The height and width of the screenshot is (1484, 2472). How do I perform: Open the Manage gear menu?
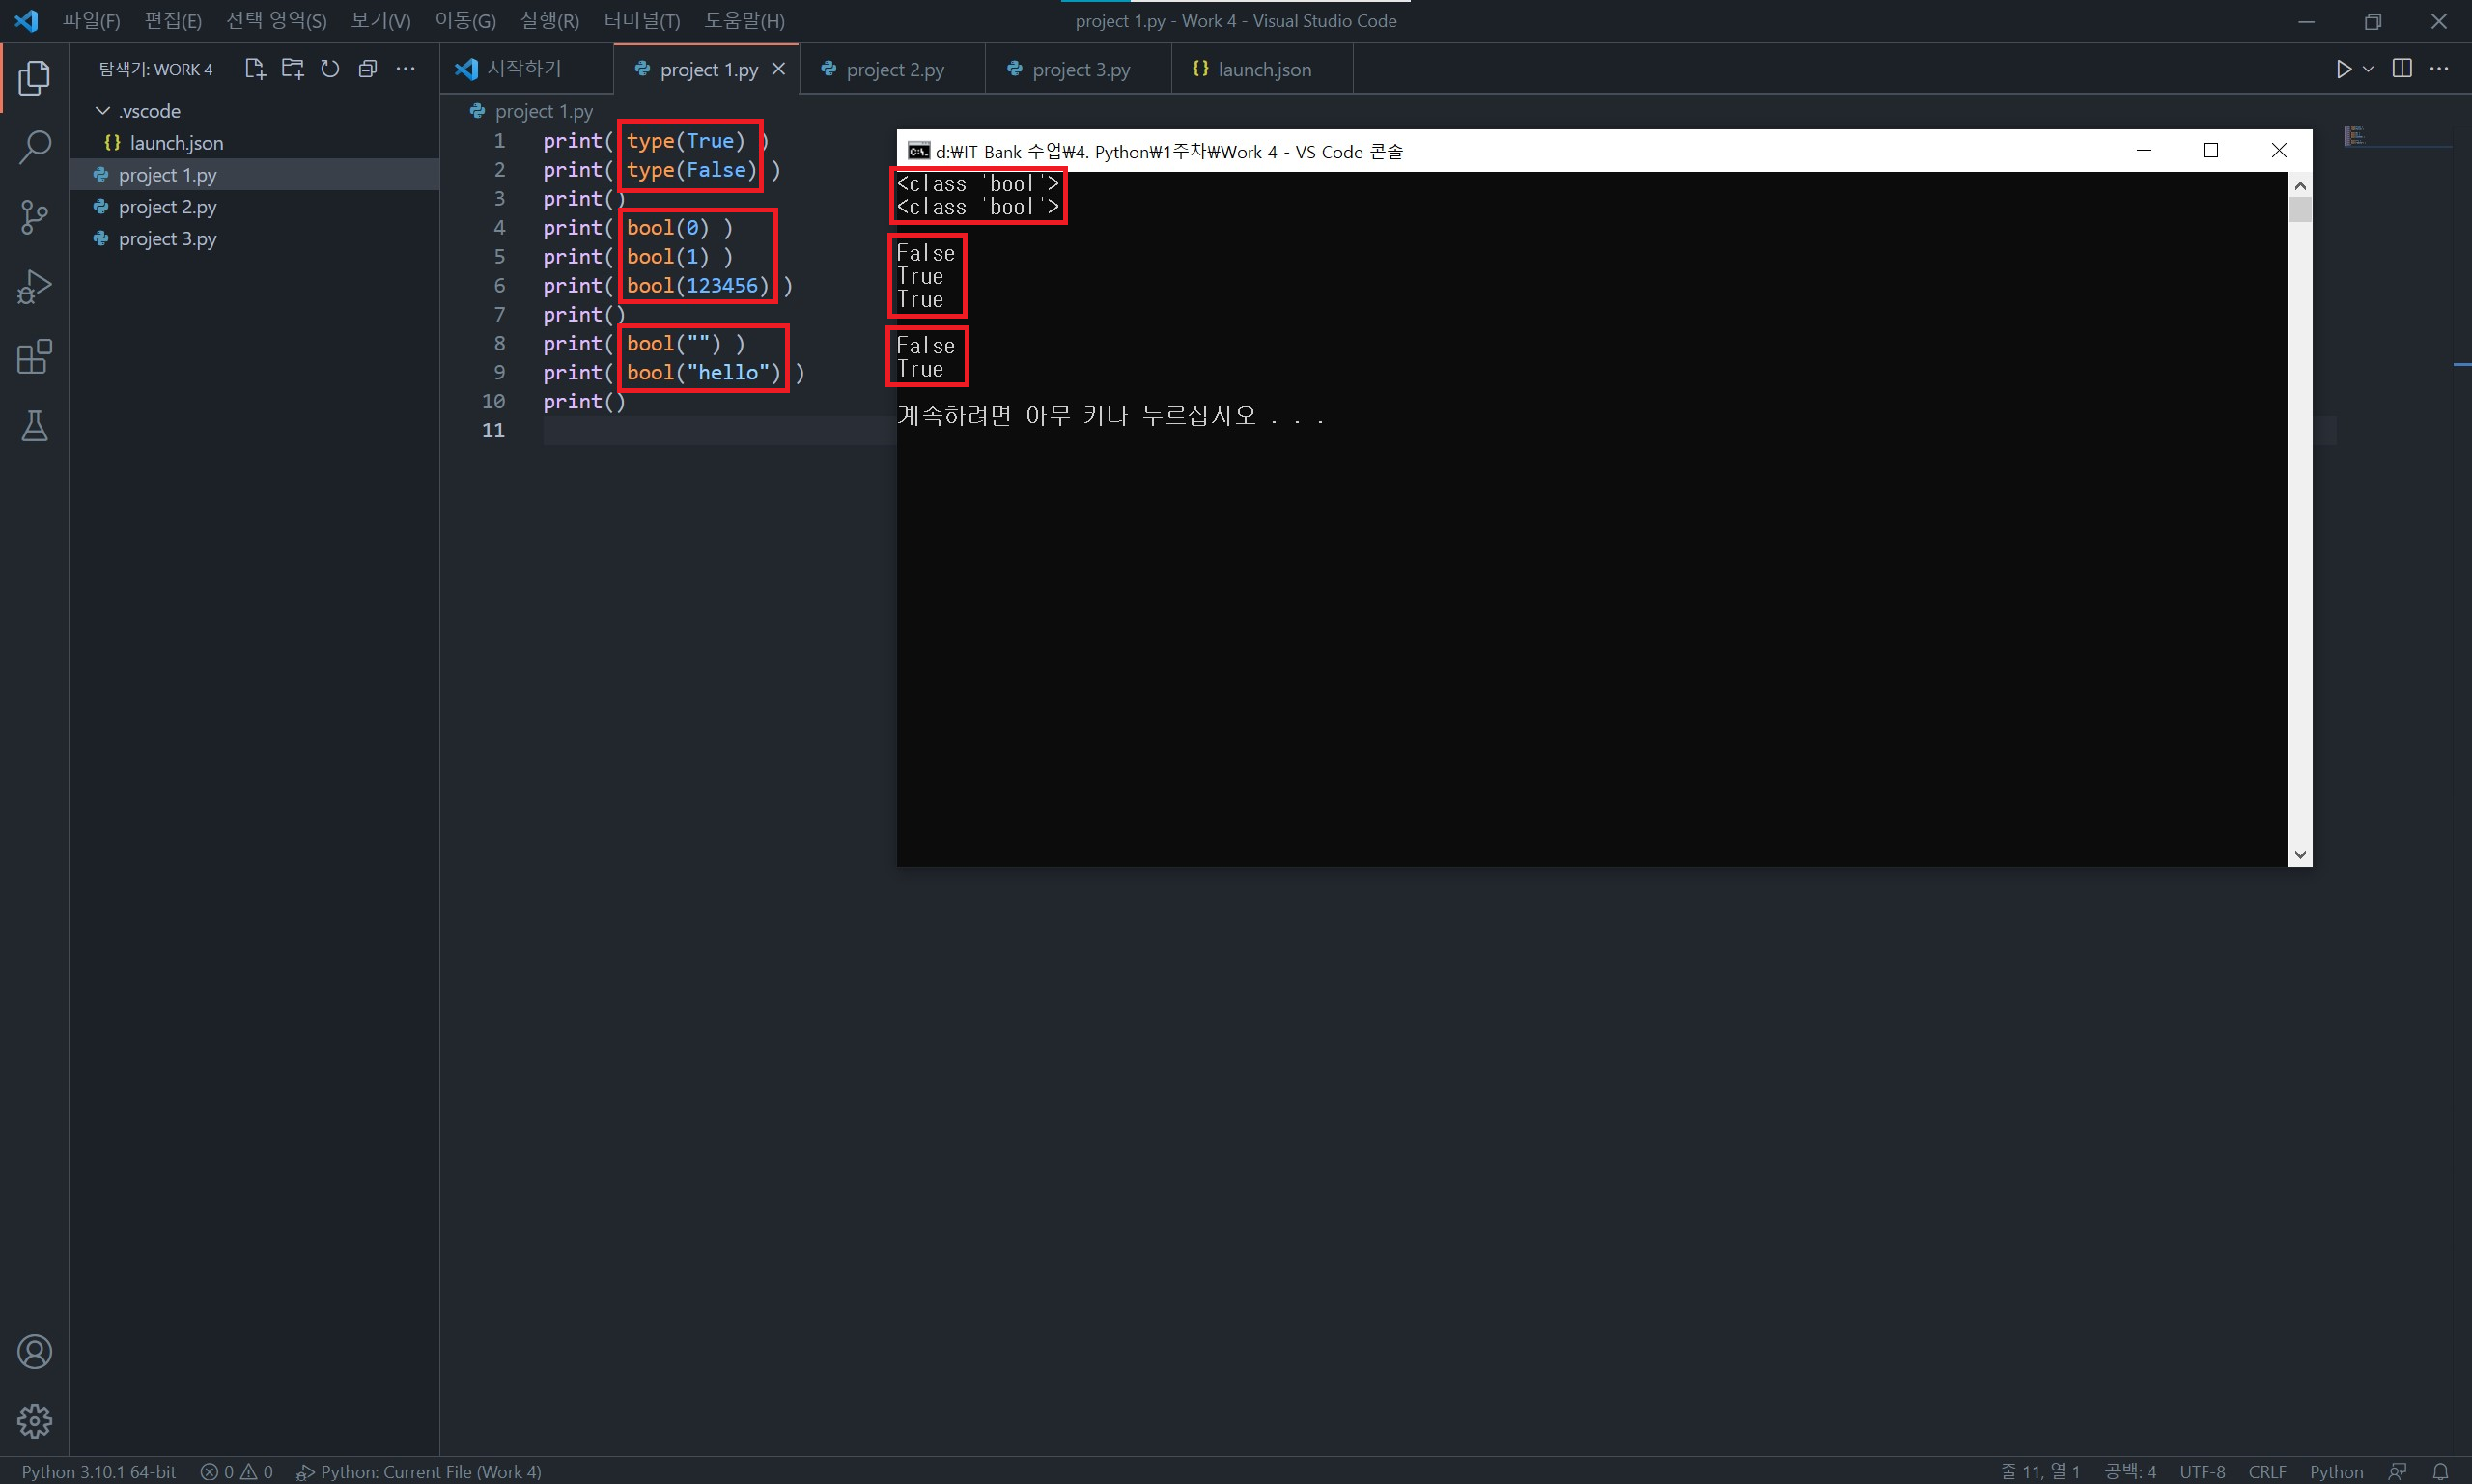(34, 1421)
